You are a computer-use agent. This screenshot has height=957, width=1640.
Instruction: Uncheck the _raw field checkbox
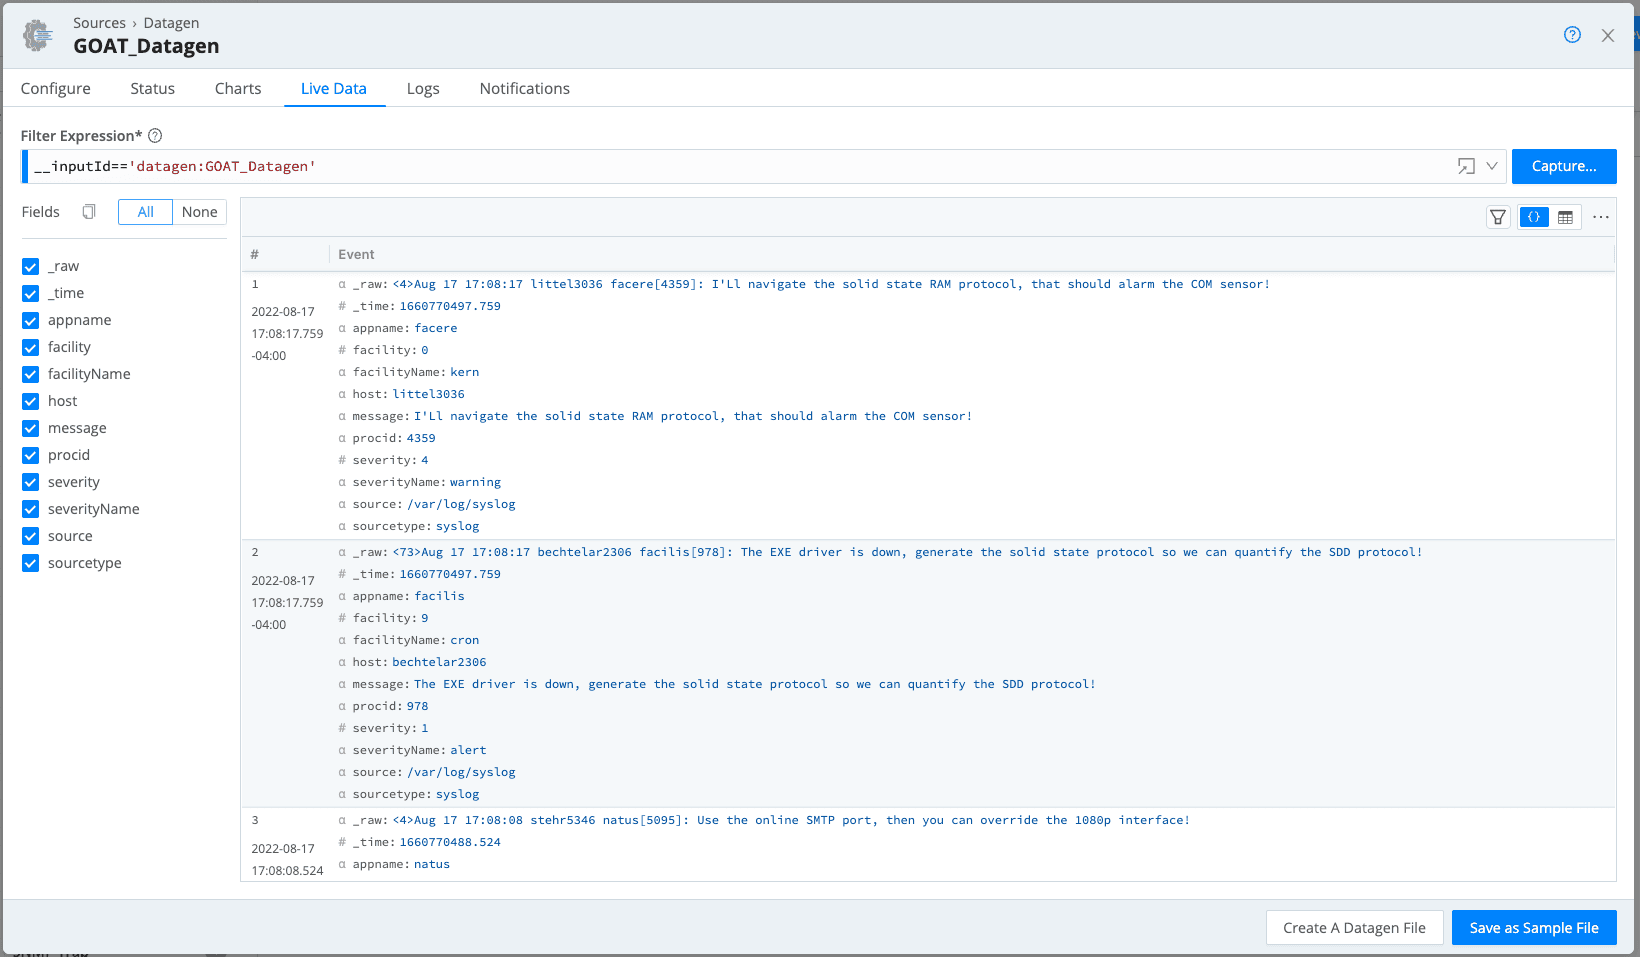(x=31, y=267)
